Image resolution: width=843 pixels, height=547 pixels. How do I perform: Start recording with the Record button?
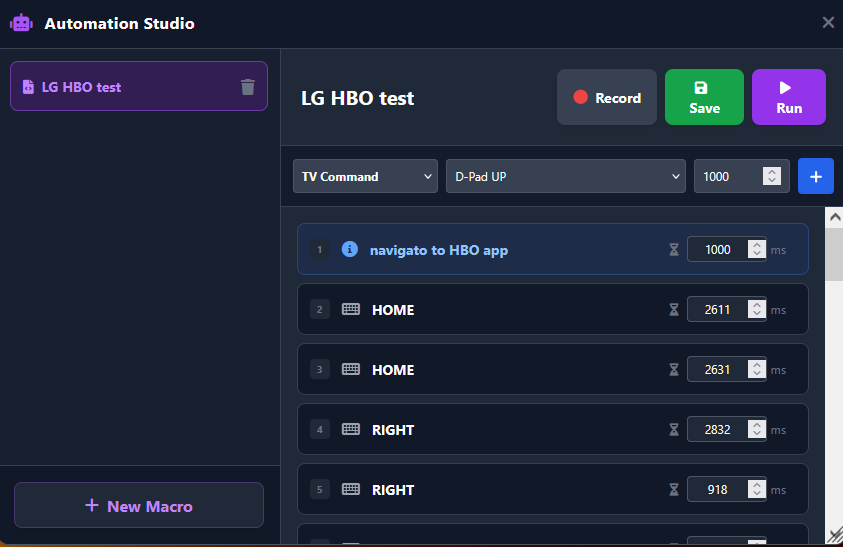[606, 97]
